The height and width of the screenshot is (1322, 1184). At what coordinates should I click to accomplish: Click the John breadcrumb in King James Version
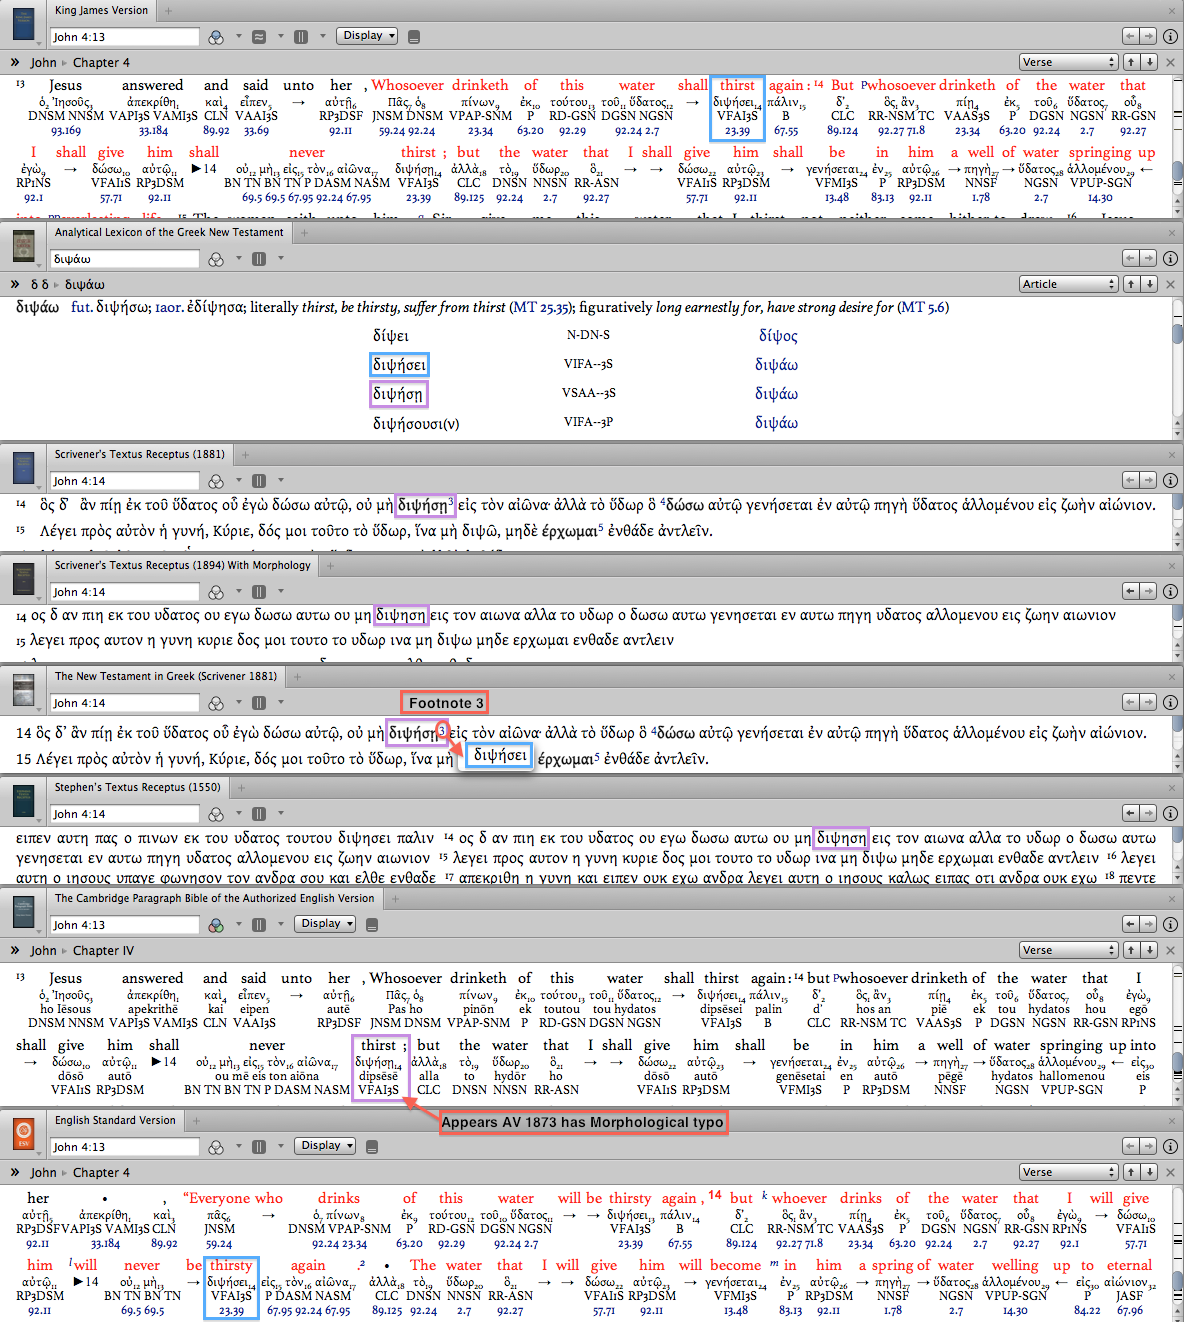(x=43, y=62)
